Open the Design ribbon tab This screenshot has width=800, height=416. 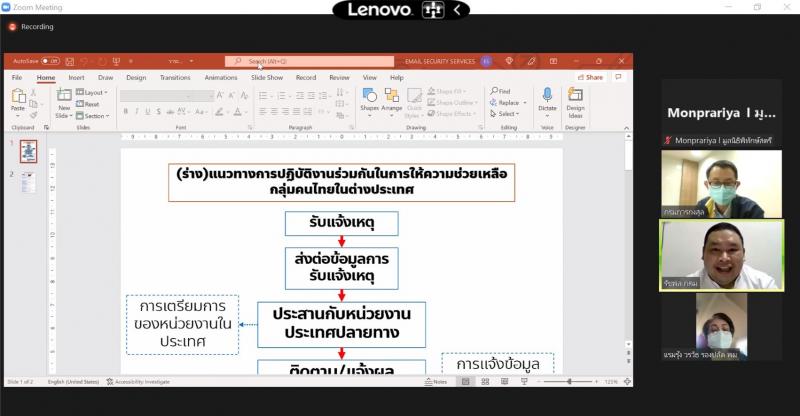136,78
